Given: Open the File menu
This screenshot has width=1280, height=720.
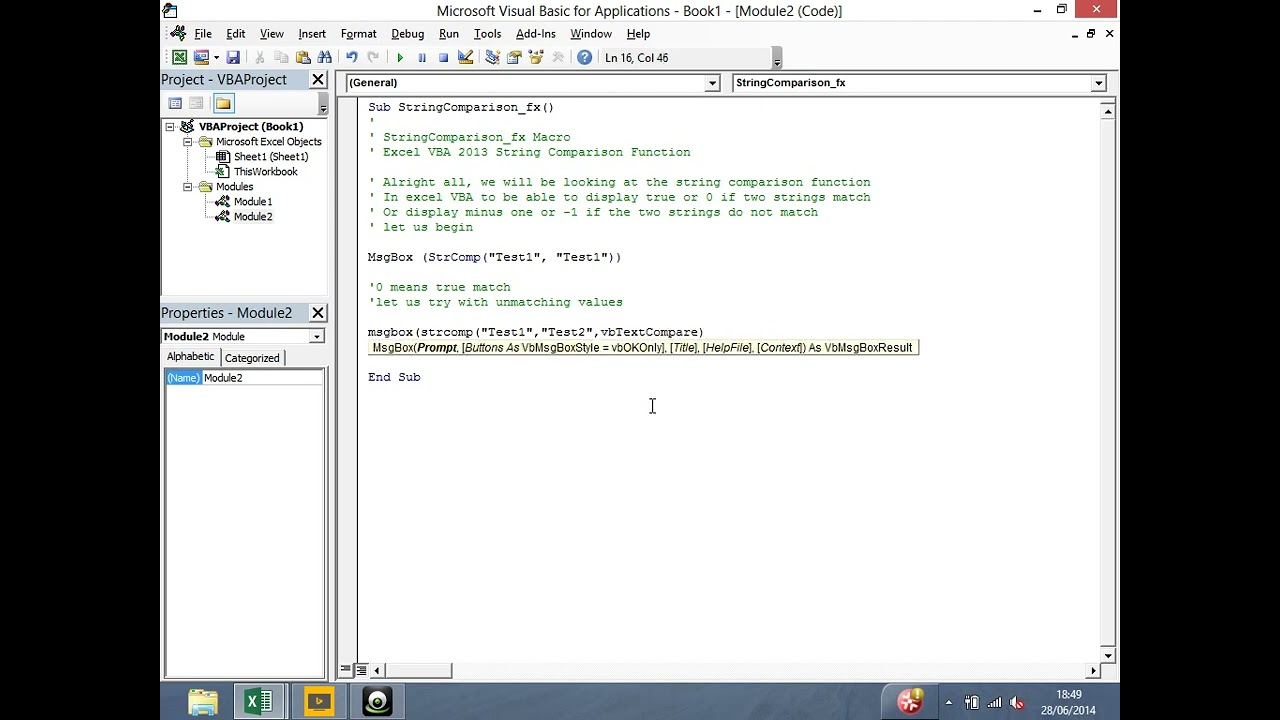Looking at the screenshot, I should pyautogui.click(x=203, y=34).
